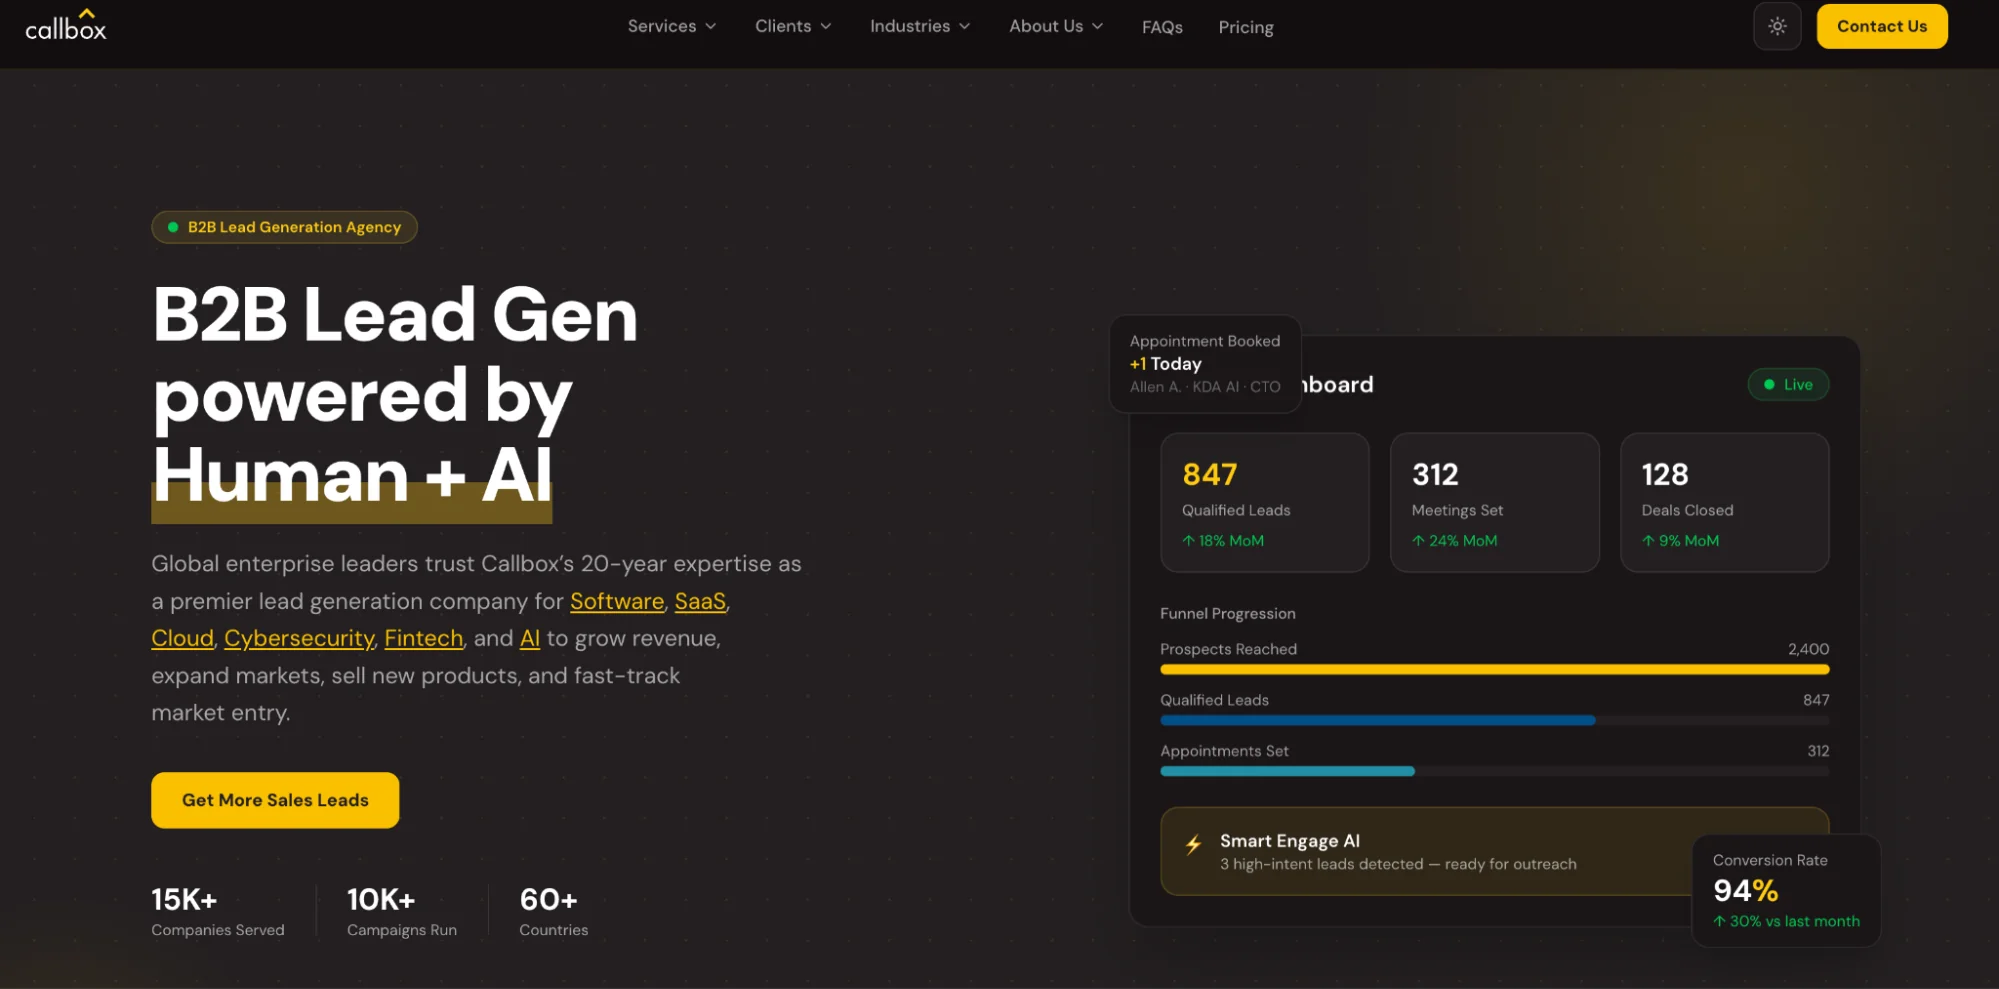Click the 'Funnel Progression' heading

[x=1228, y=613]
